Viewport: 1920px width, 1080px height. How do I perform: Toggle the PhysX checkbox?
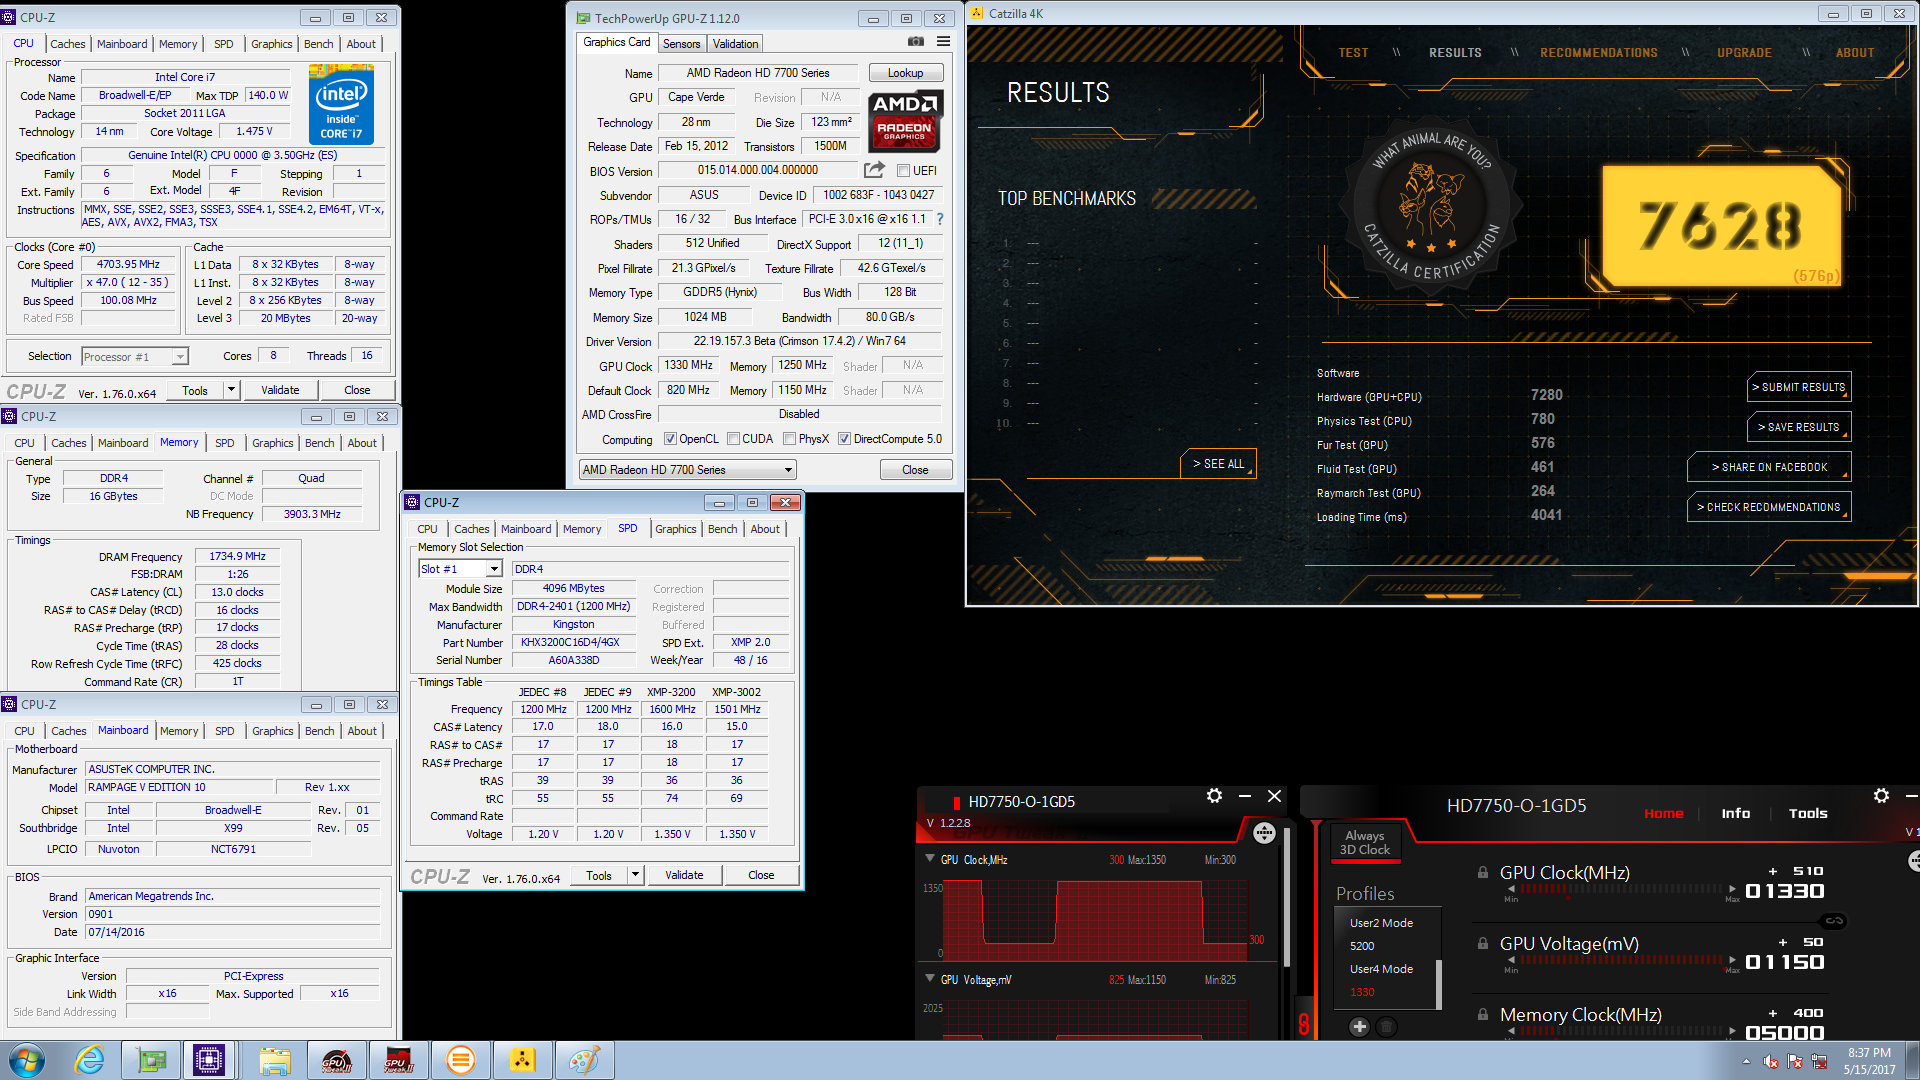(790, 439)
